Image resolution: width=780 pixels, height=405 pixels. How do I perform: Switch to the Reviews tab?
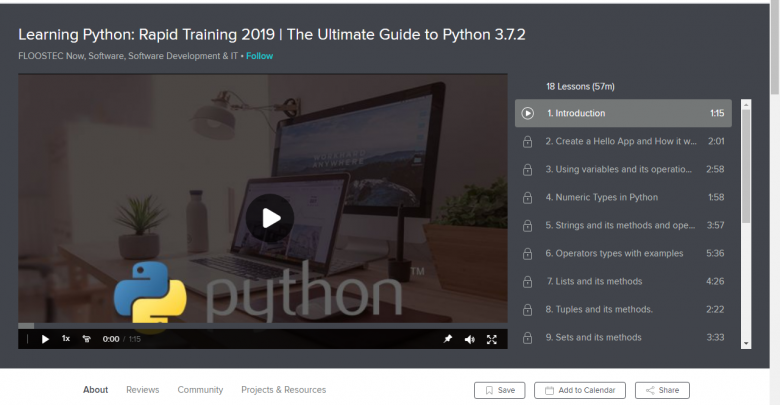click(x=143, y=390)
